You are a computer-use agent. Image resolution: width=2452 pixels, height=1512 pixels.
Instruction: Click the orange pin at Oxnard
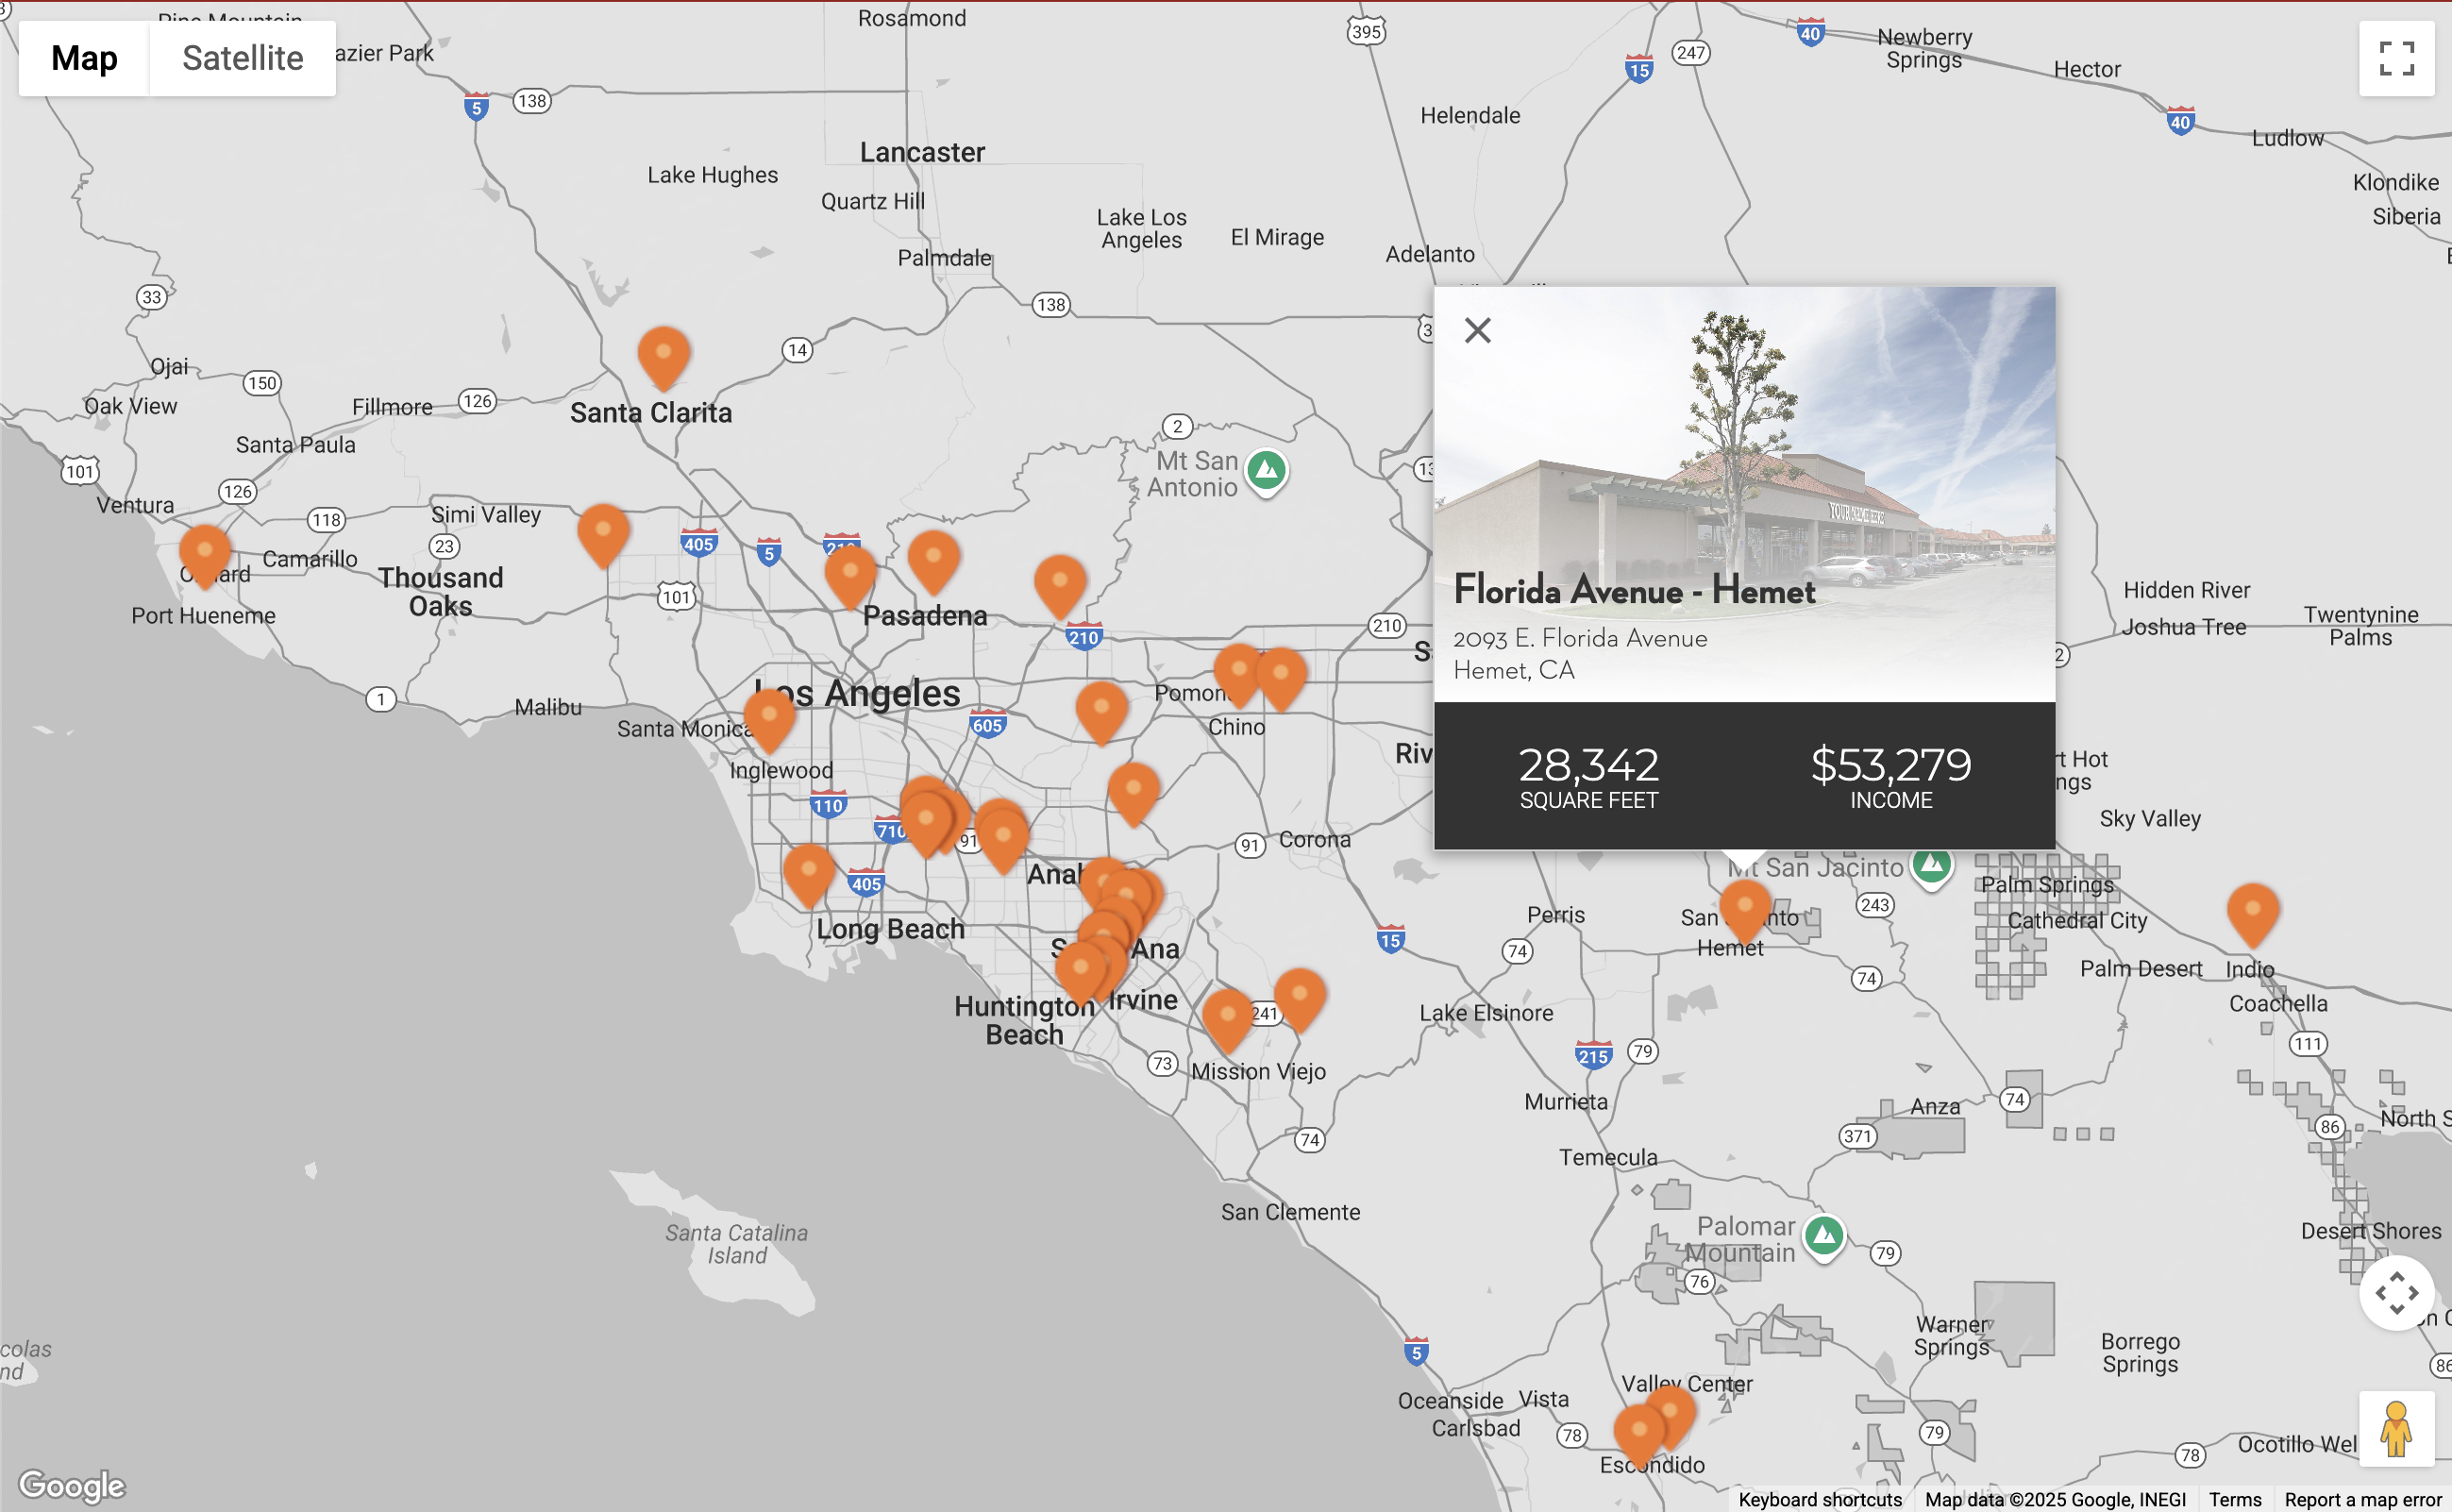(x=205, y=553)
